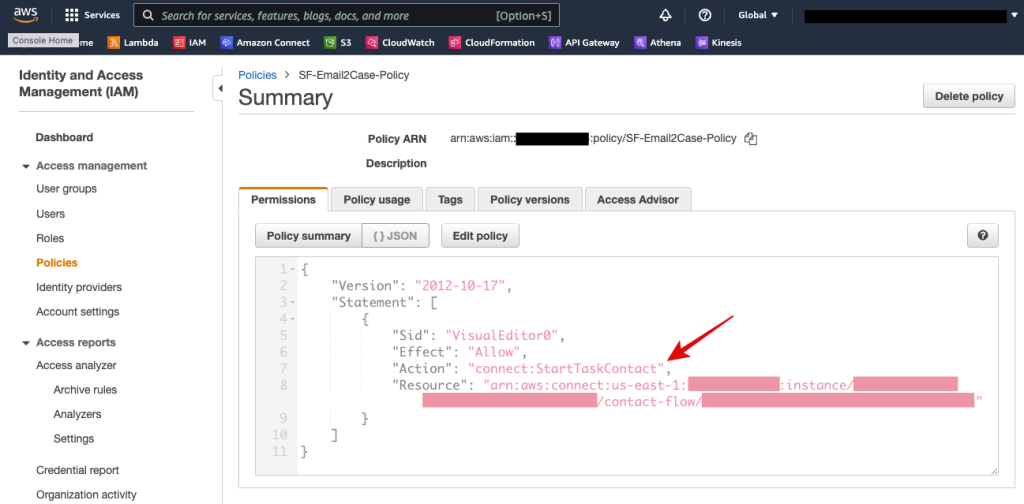Image resolution: width=1024 pixels, height=504 pixels.
Task: Switch to the Policy usage tab
Action: (x=377, y=200)
